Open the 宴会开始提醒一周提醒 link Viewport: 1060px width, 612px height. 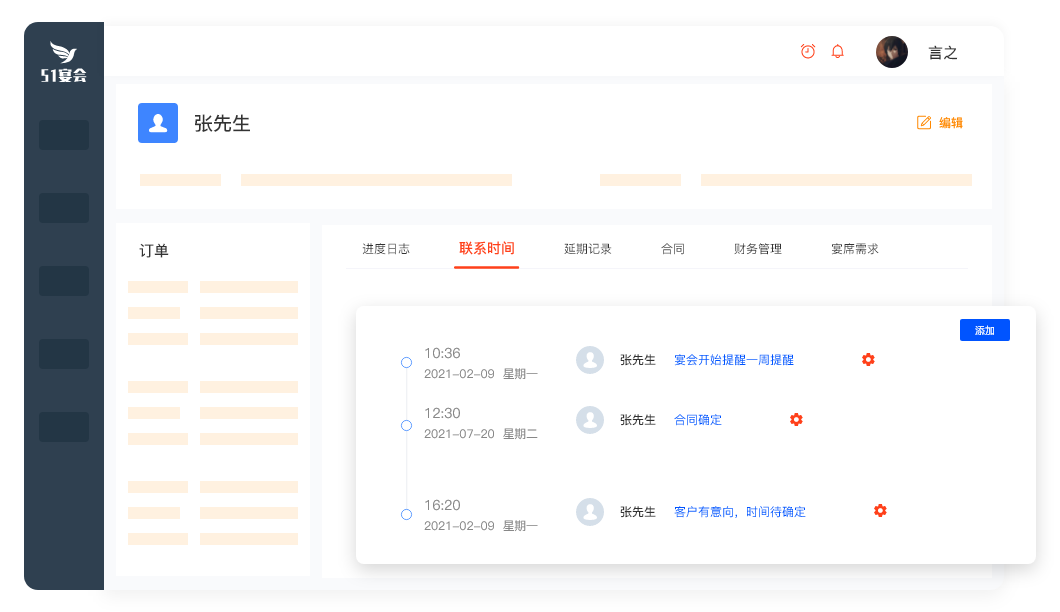[735, 360]
